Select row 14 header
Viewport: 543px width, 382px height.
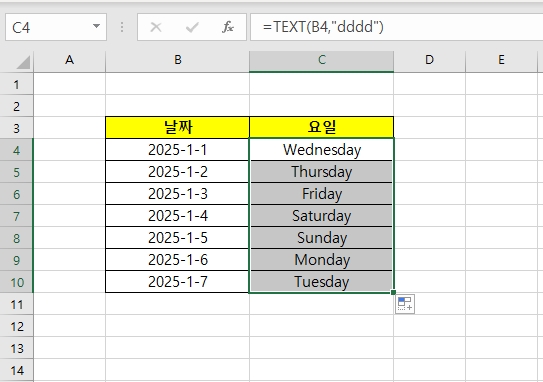[x=17, y=370]
